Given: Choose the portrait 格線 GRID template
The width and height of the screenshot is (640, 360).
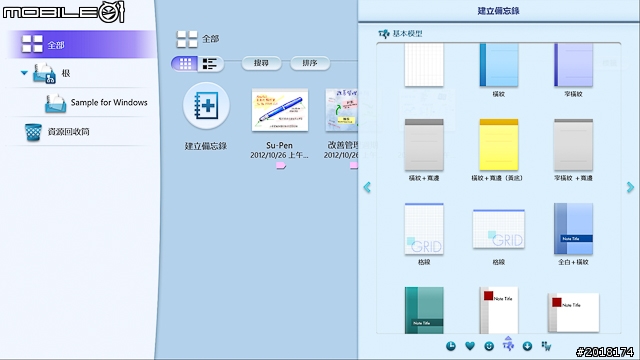Looking at the screenshot, I should 424,229.
